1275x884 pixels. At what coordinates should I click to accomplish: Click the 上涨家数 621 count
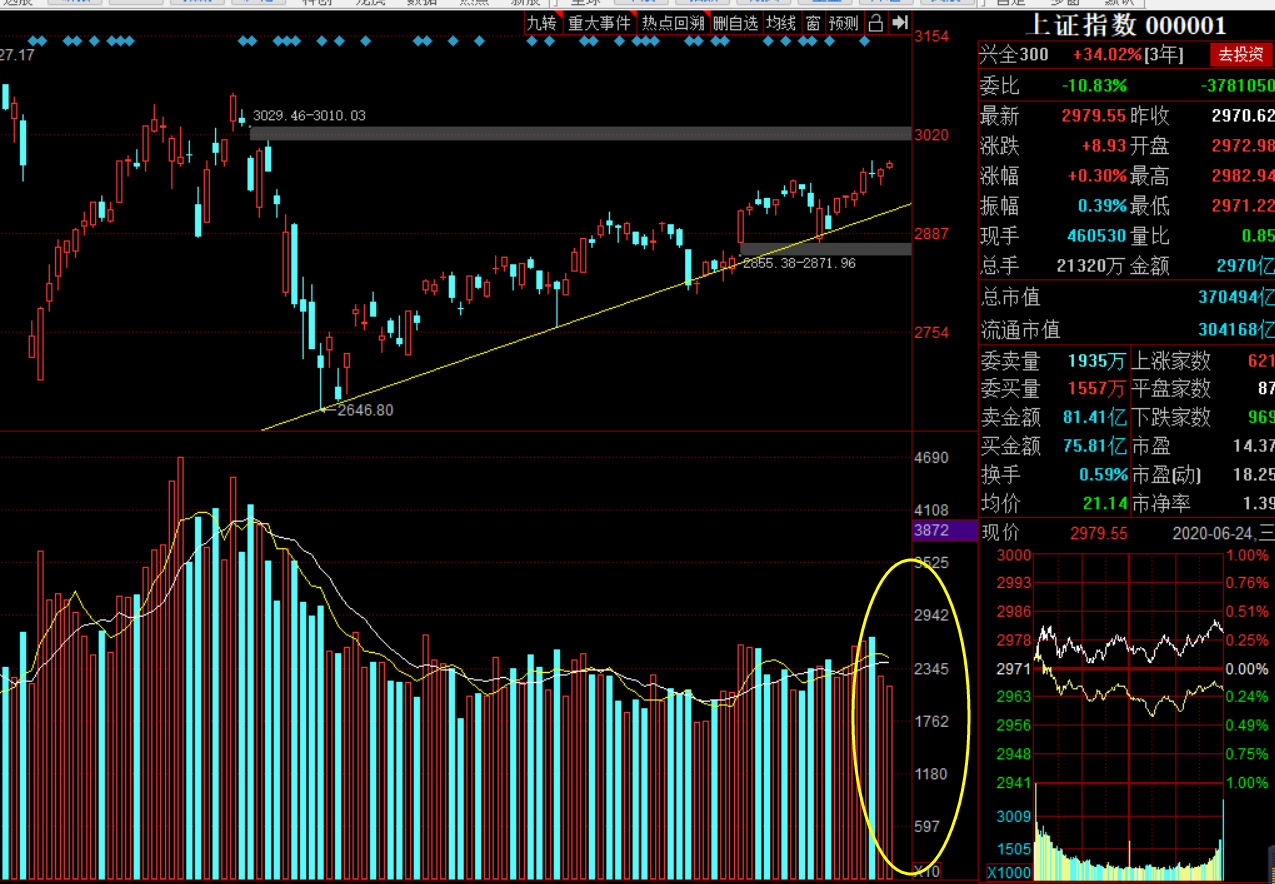pyautogui.click(x=1260, y=361)
